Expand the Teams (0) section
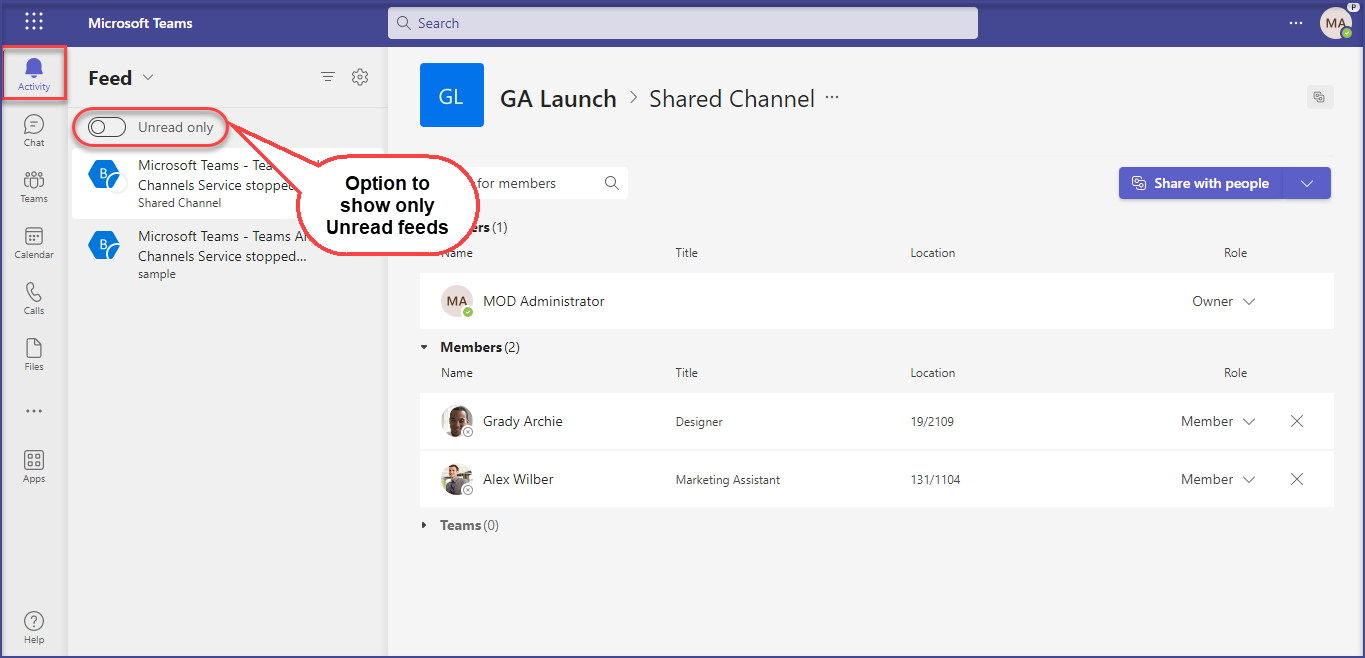 (425, 526)
